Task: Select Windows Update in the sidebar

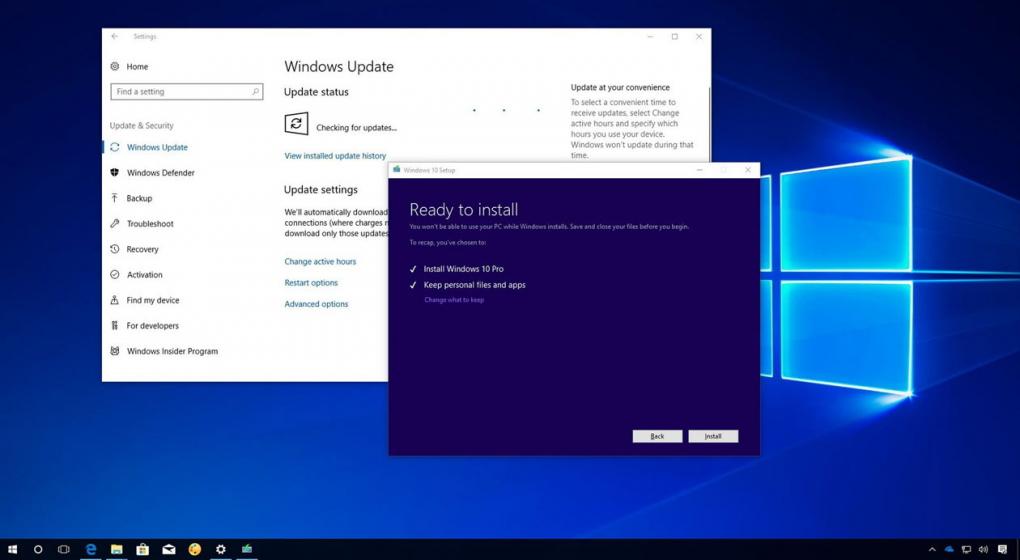Action: pyautogui.click(x=157, y=147)
